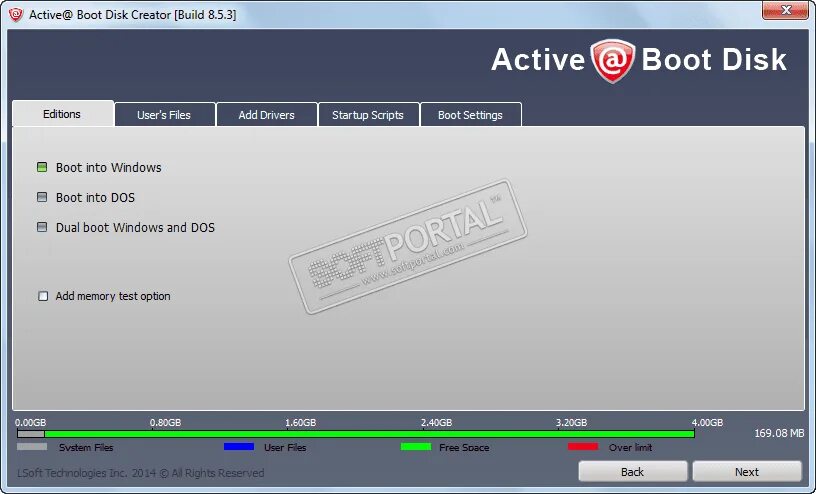Click the 0.00GB scale label
The width and height of the screenshot is (816, 494).
pyautogui.click(x=30, y=422)
